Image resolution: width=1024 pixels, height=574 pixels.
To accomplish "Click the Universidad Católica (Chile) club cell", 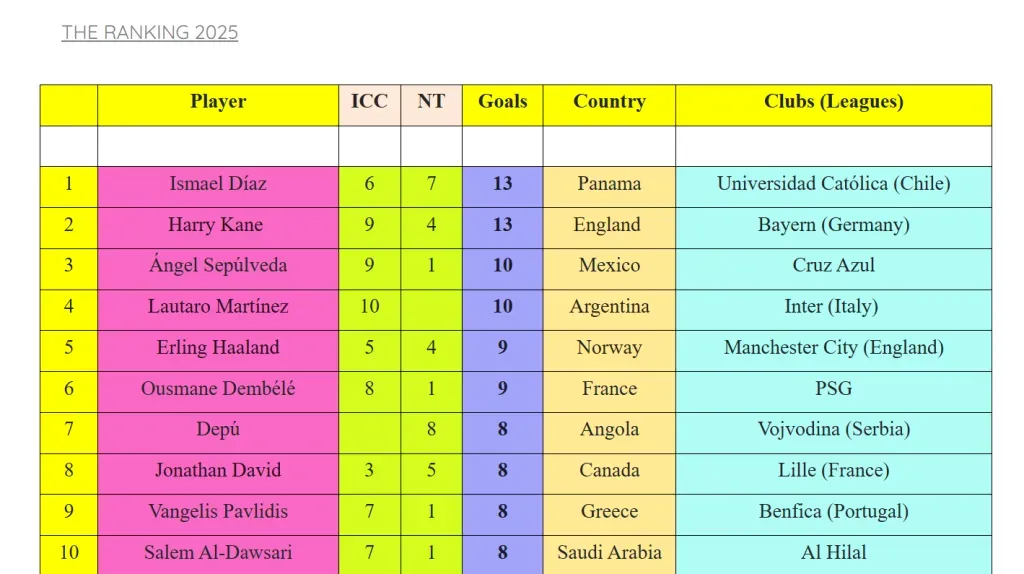I will click(833, 184).
